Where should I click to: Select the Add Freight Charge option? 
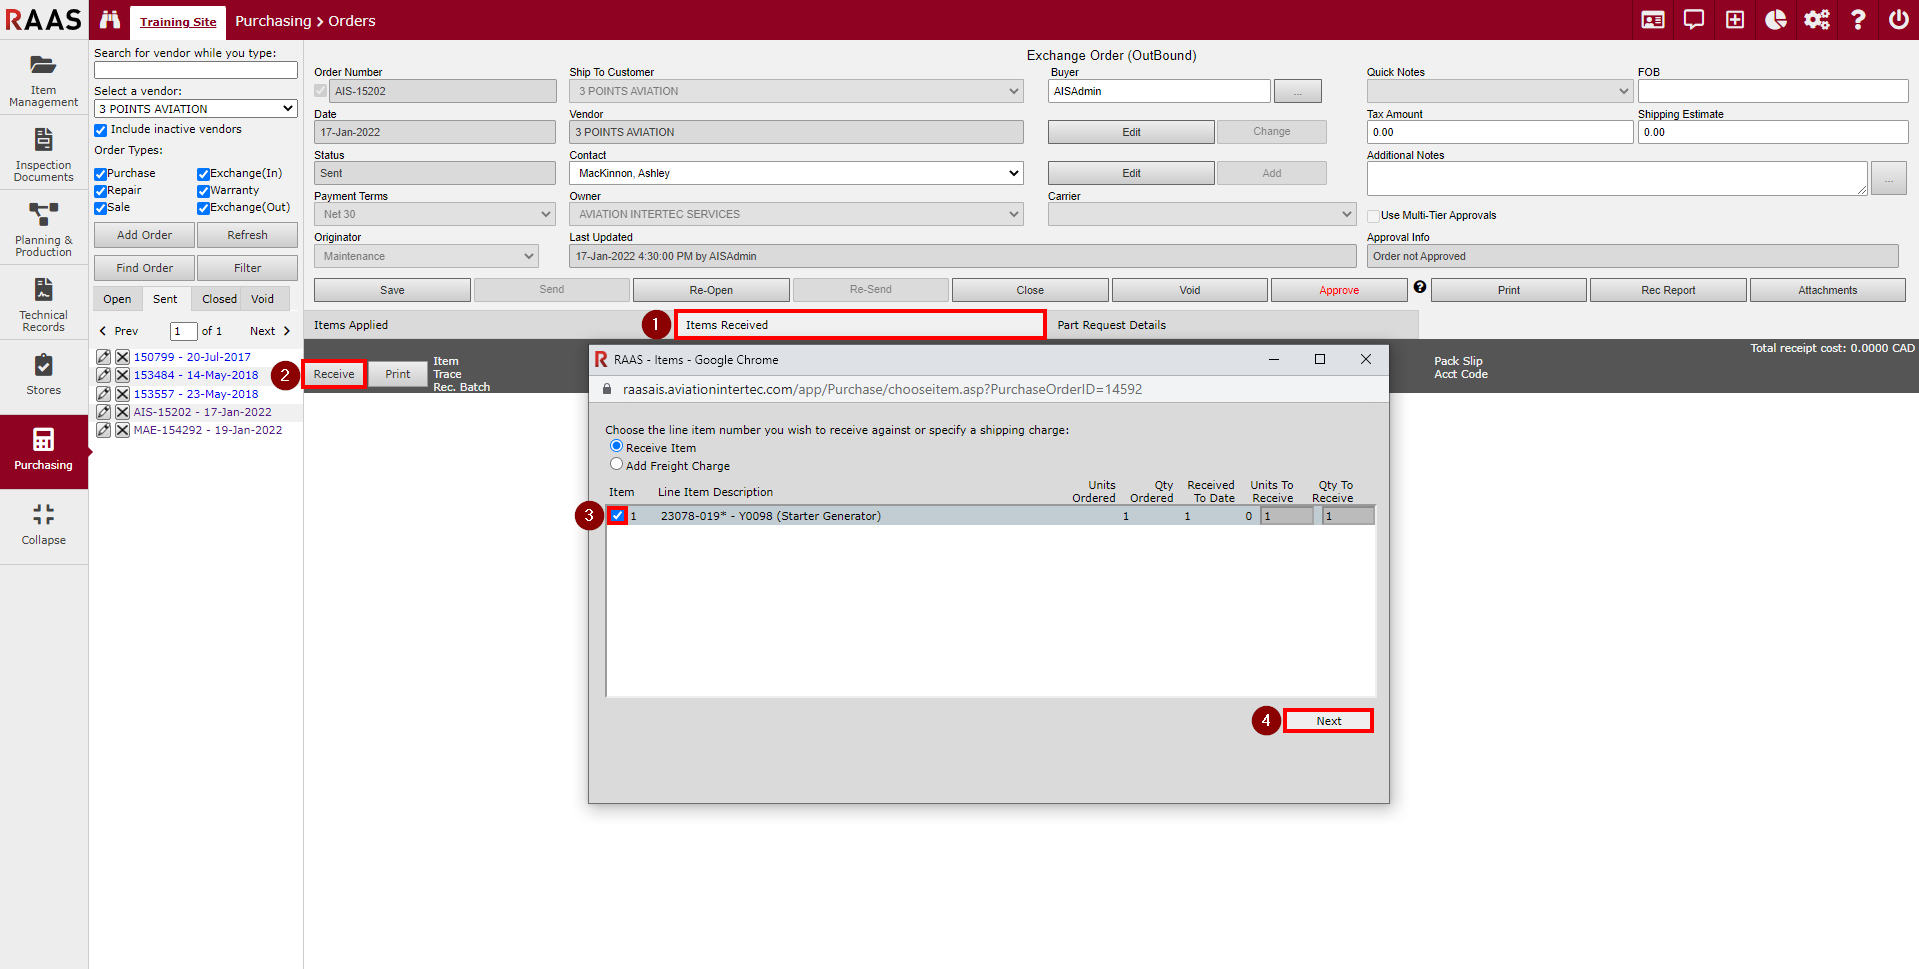pyautogui.click(x=617, y=465)
